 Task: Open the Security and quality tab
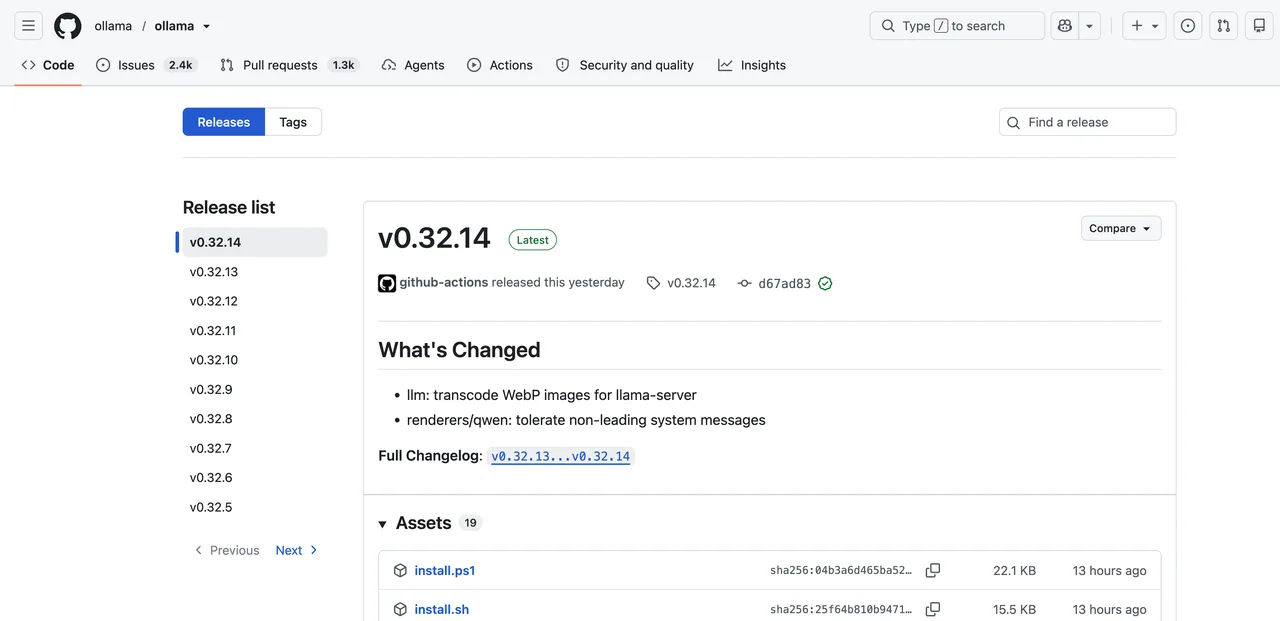point(625,65)
